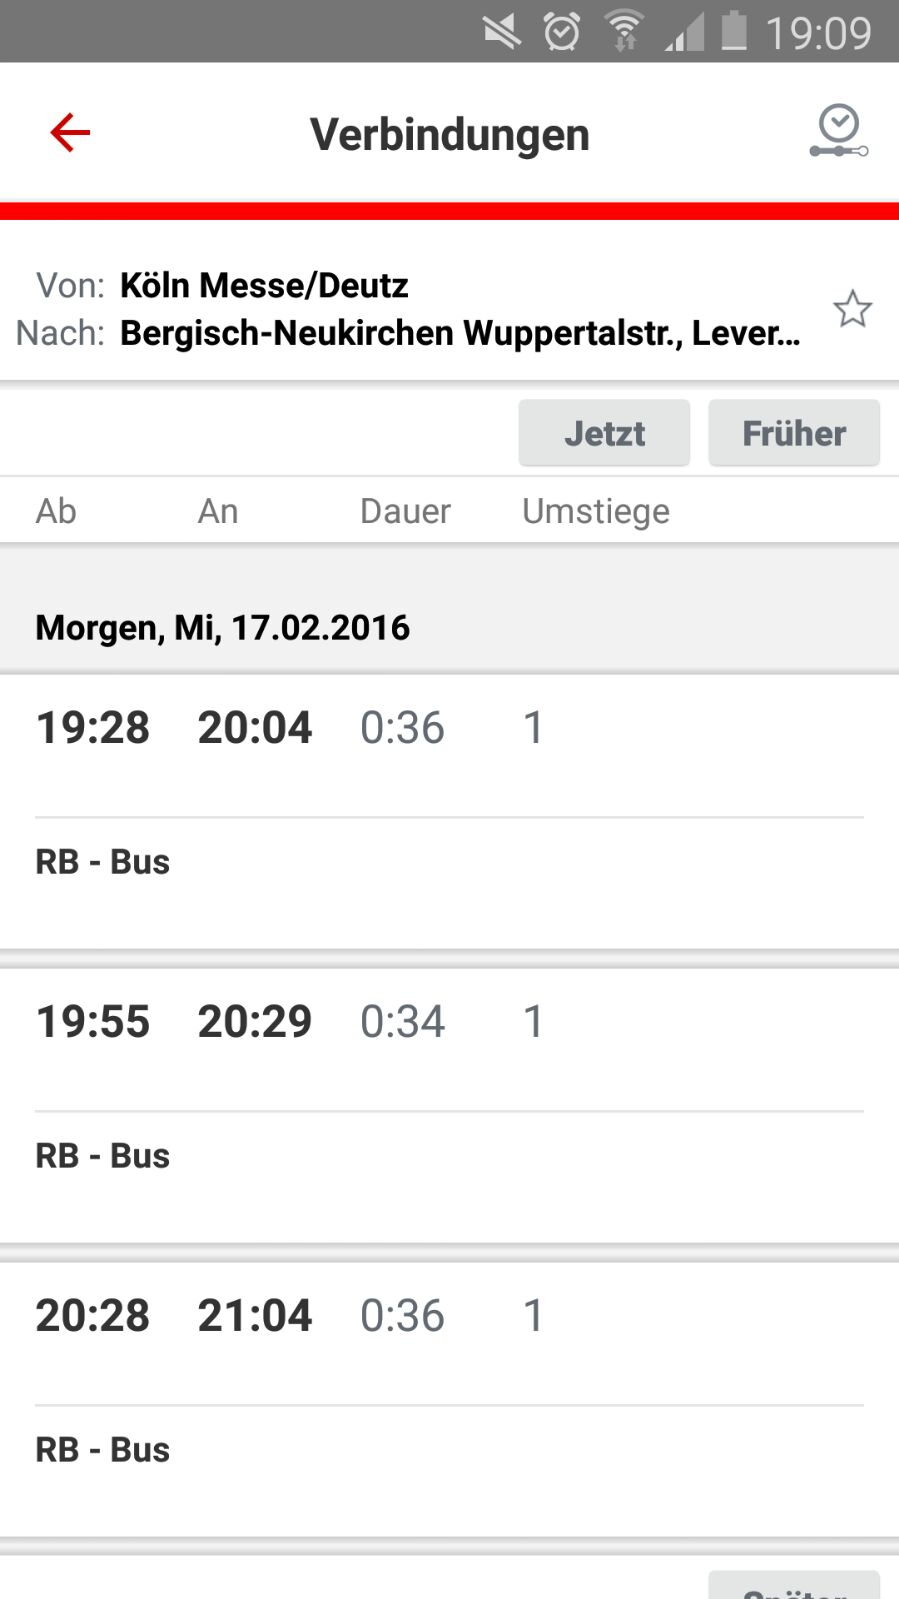Tap the battery indicator icon
This screenshot has width=899, height=1599.
[734, 31]
